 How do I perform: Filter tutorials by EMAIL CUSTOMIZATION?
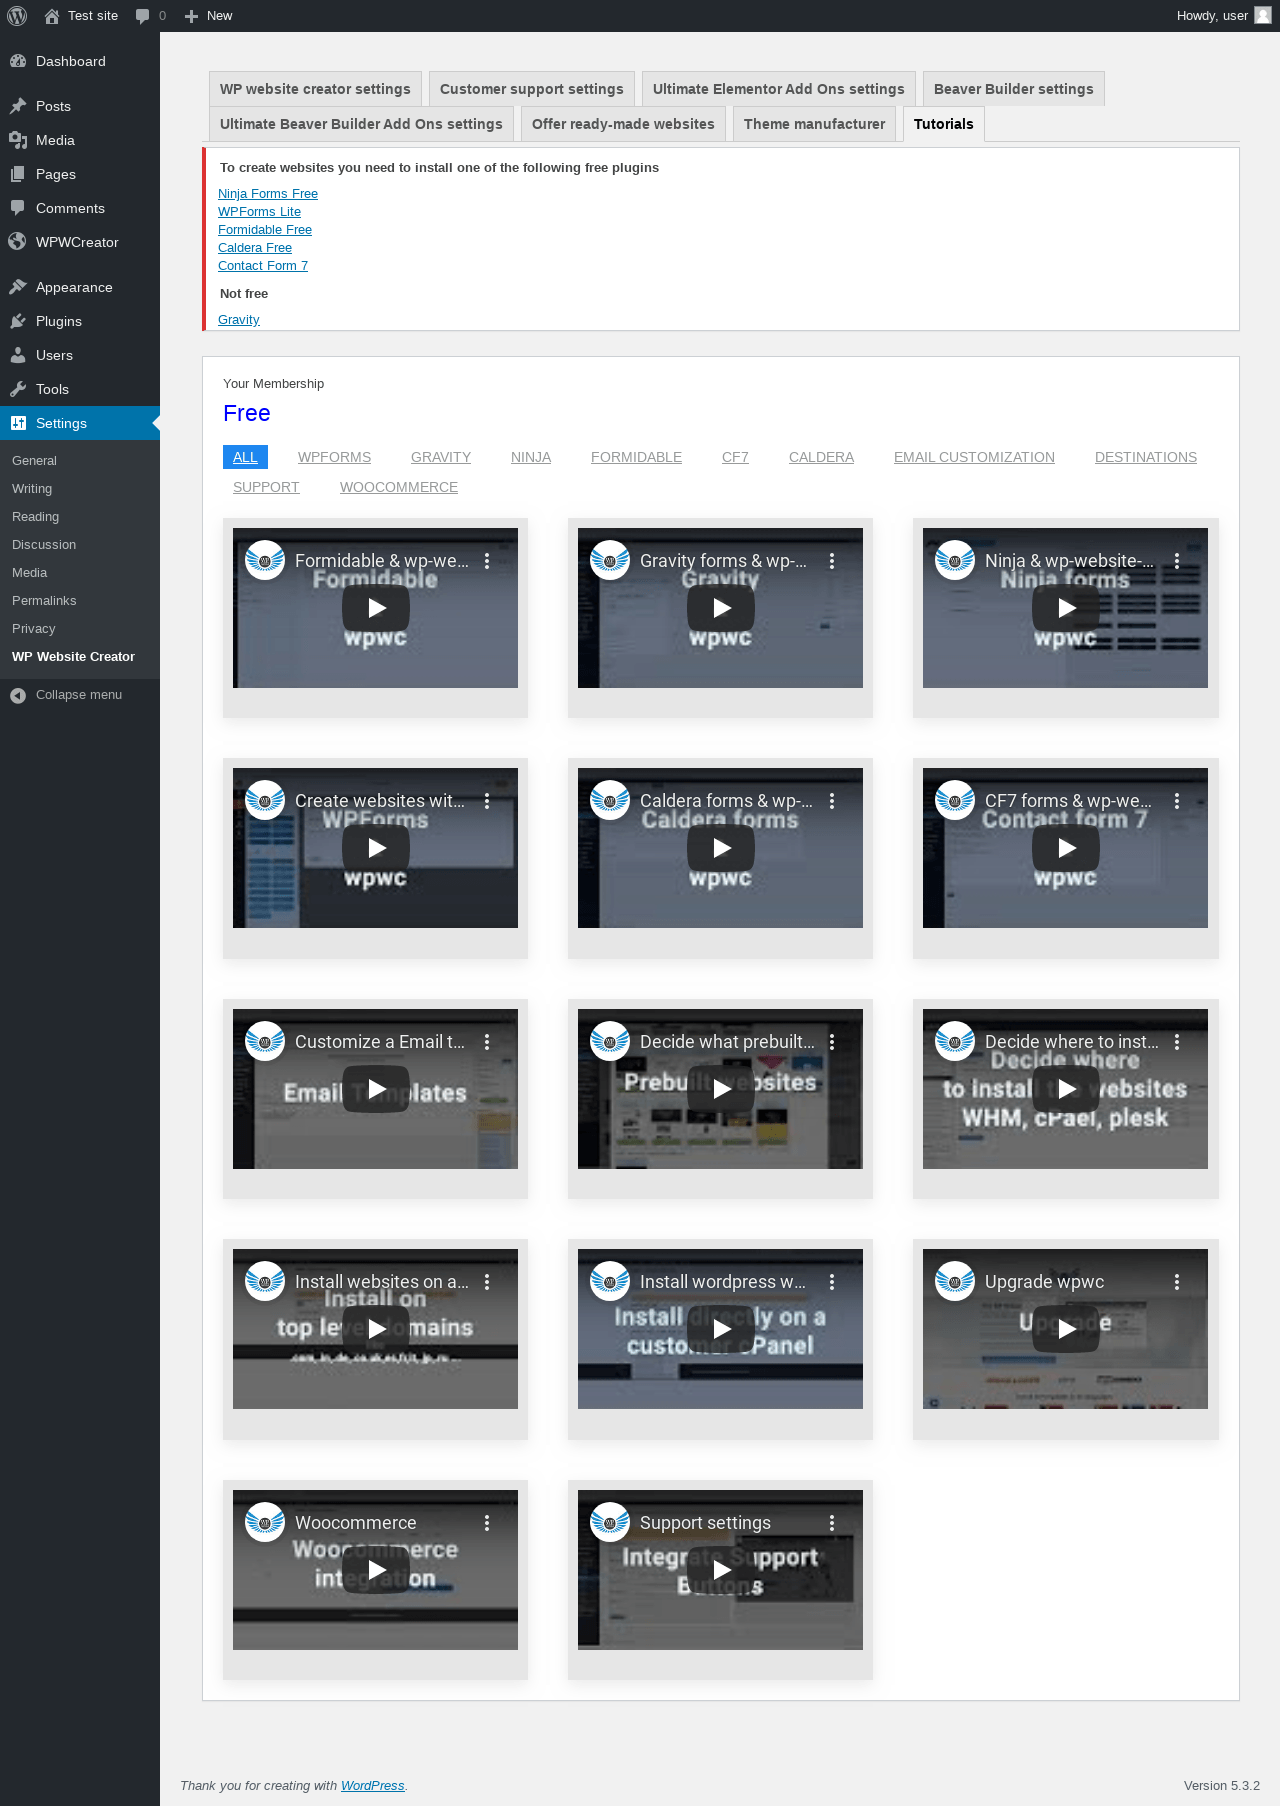coord(974,457)
